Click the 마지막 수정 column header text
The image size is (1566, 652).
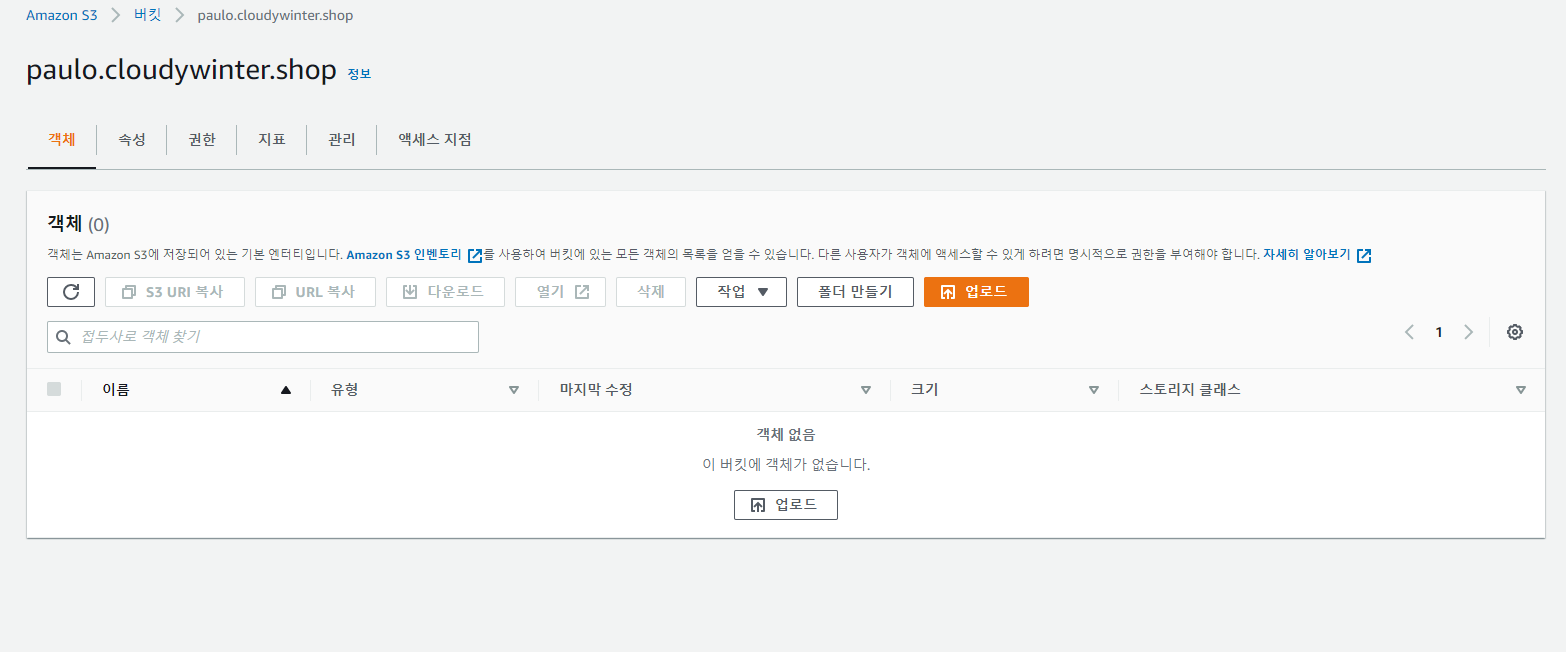click(x=596, y=390)
